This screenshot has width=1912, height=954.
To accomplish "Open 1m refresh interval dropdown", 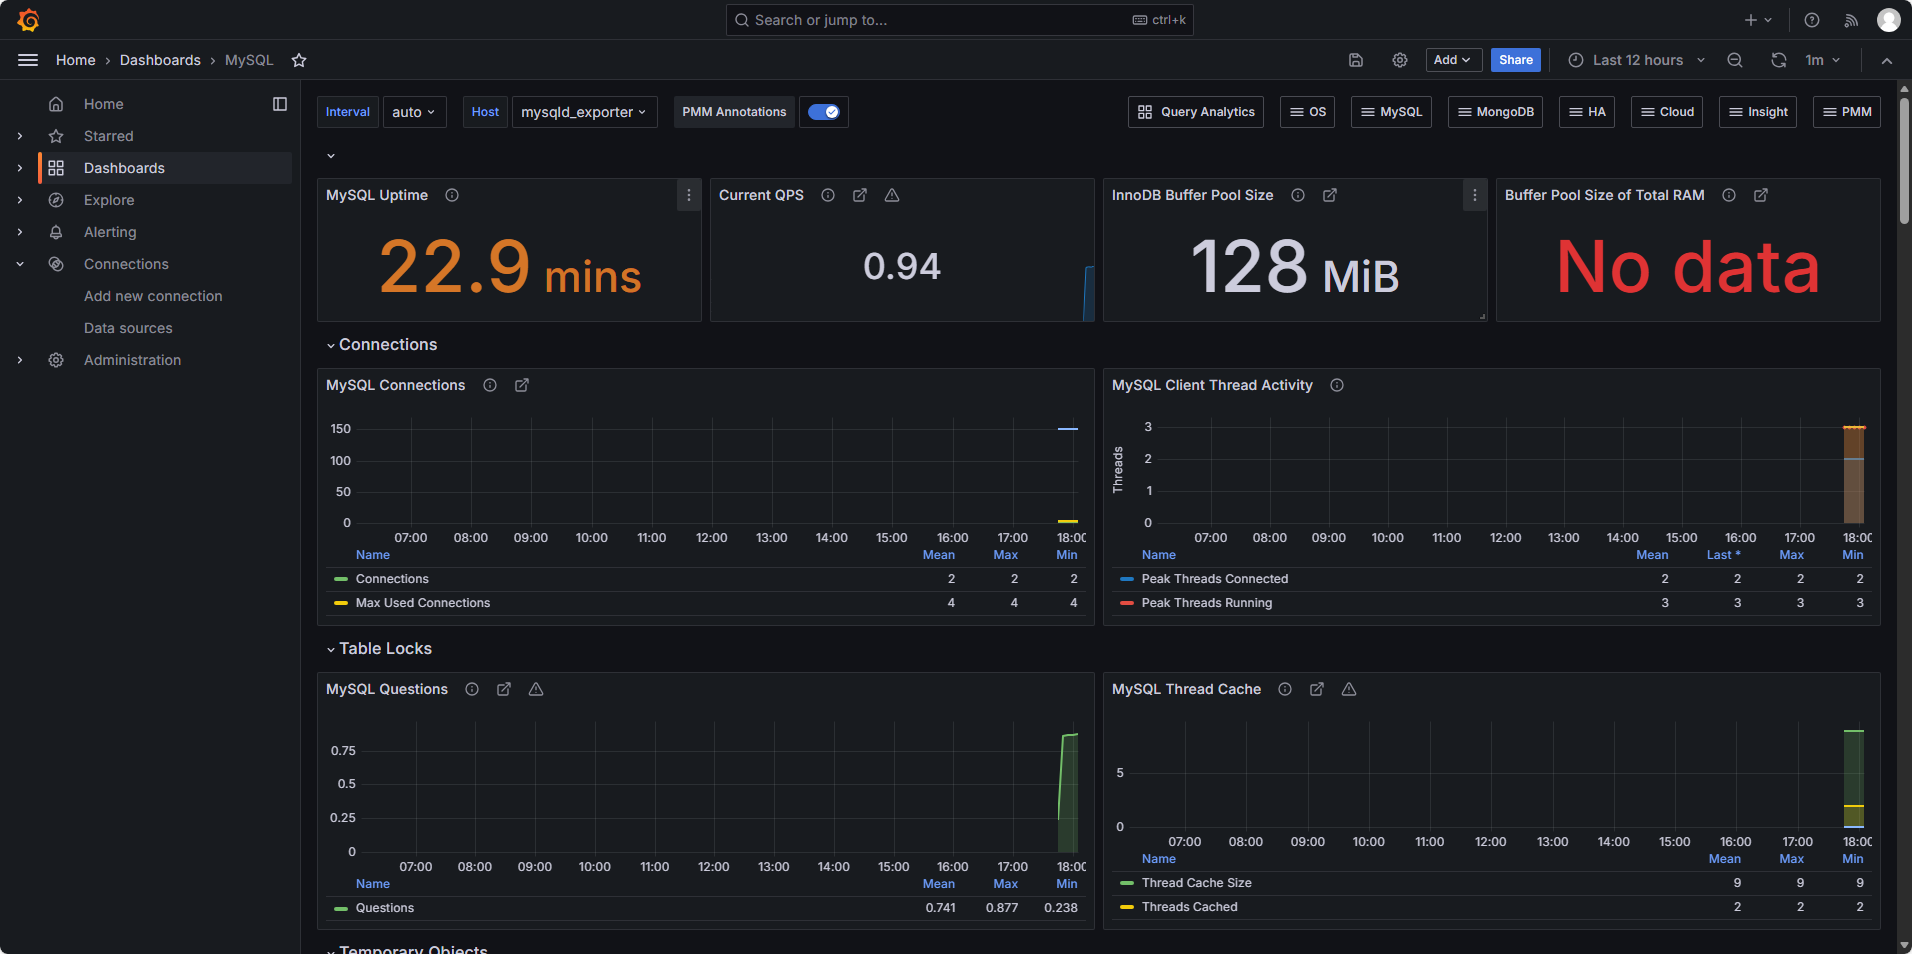I will [1823, 60].
